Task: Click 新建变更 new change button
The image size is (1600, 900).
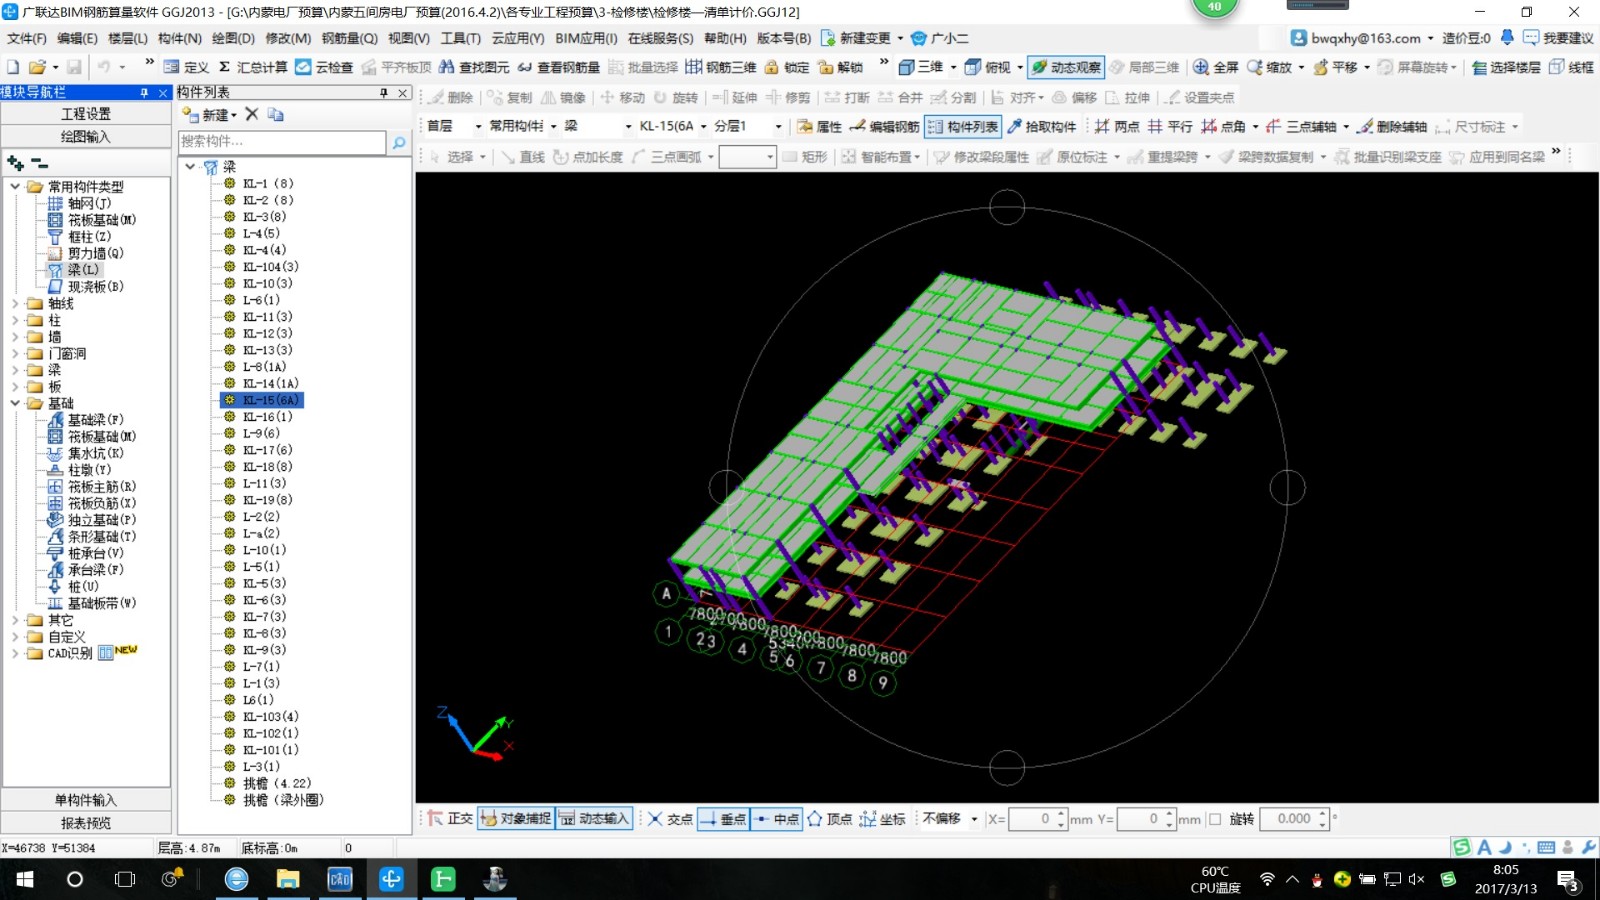Action: pos(856,38)
